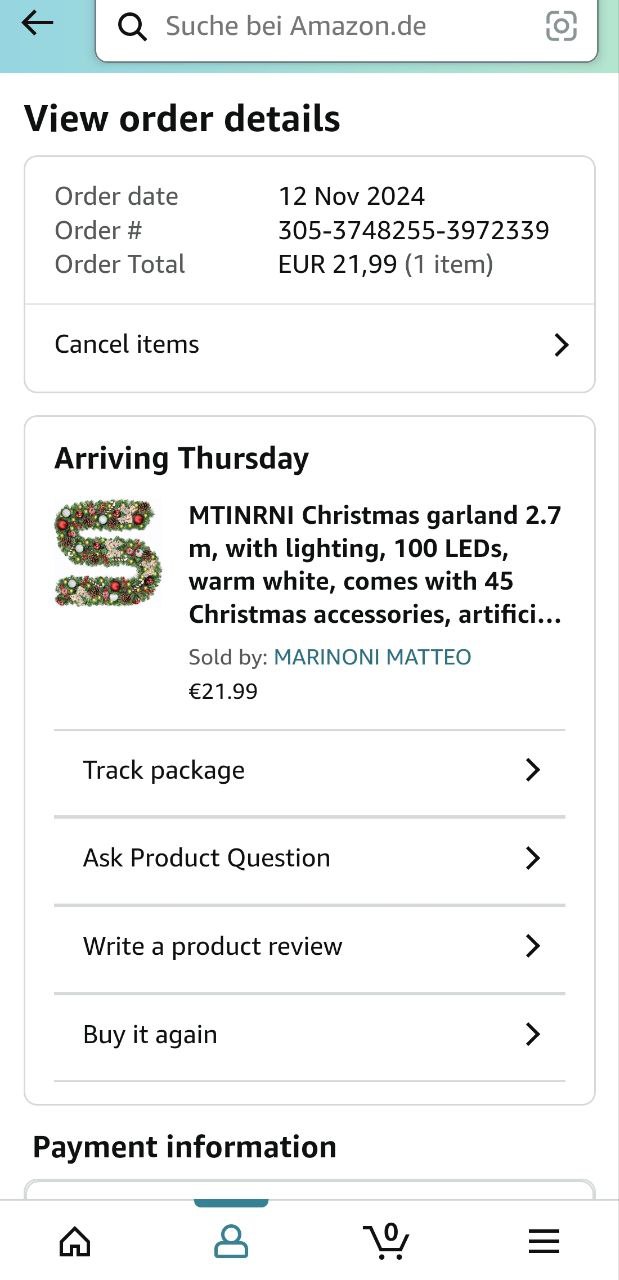This screenshot has height=1280, width=619.
Task: Focus the Suche bei Amazon.de search field
Action: [340, 27]
